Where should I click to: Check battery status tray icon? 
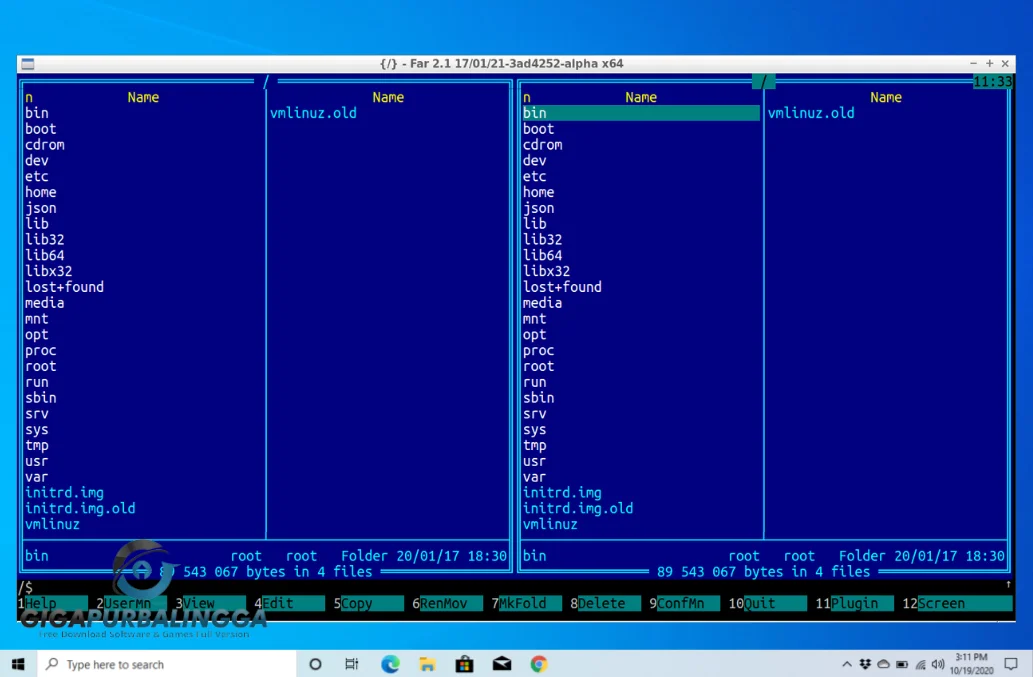[x=902, y=664]
